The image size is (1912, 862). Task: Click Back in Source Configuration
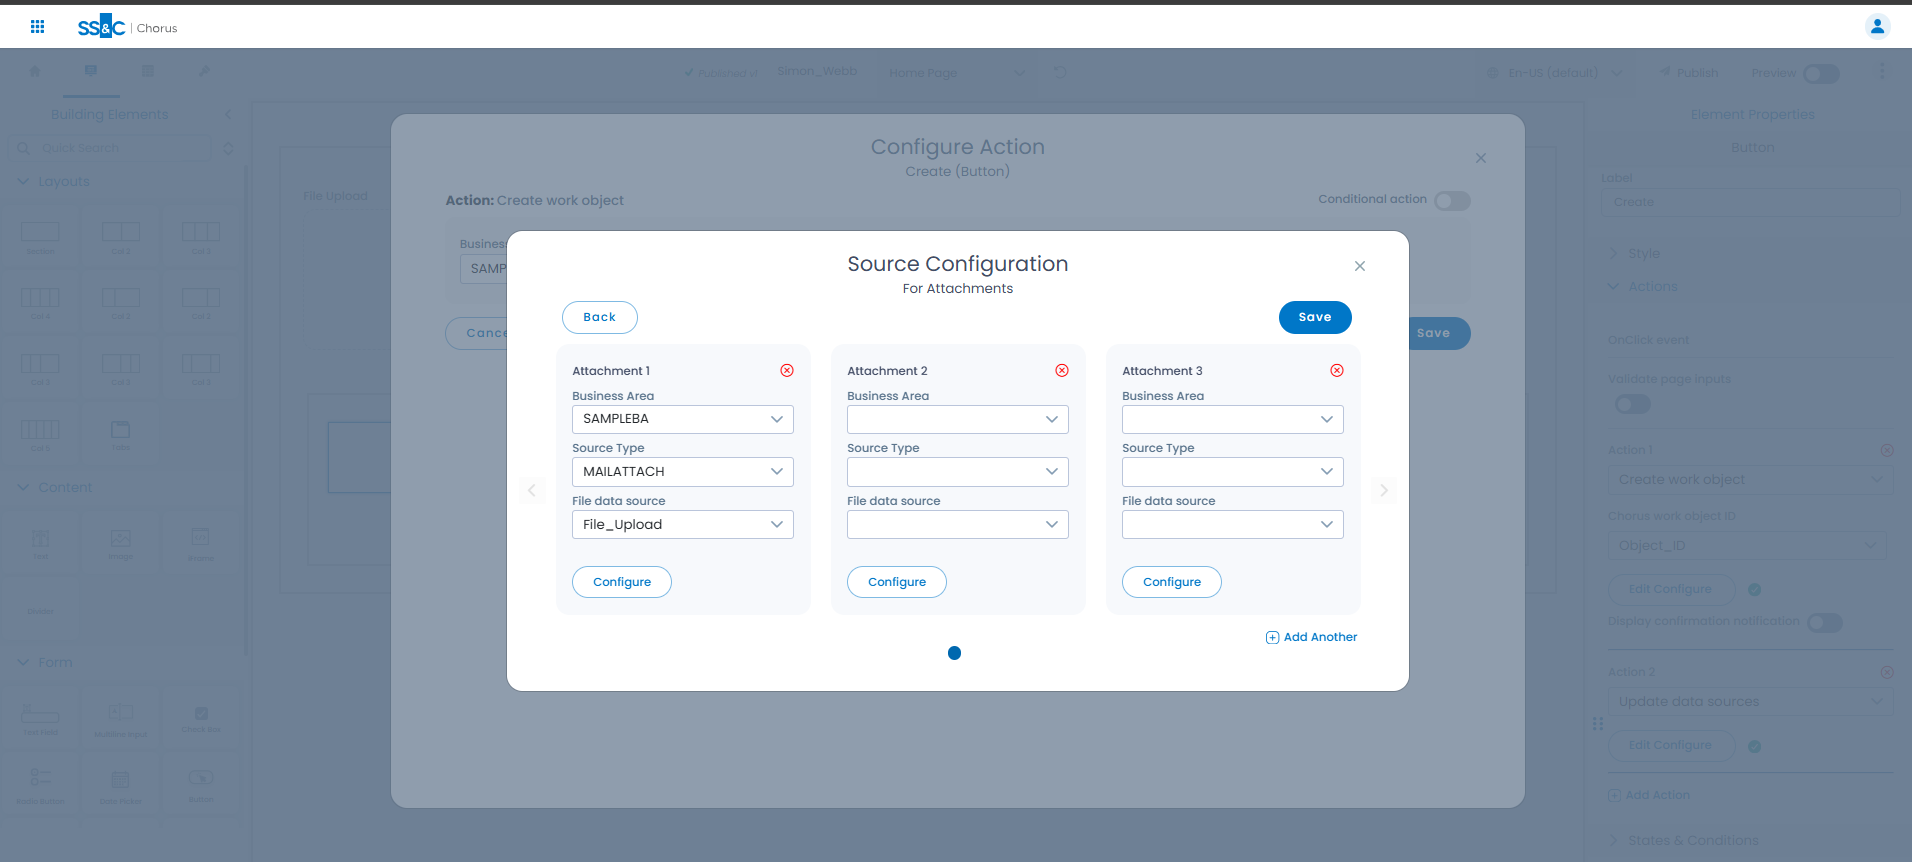click(x=600, y=317)
